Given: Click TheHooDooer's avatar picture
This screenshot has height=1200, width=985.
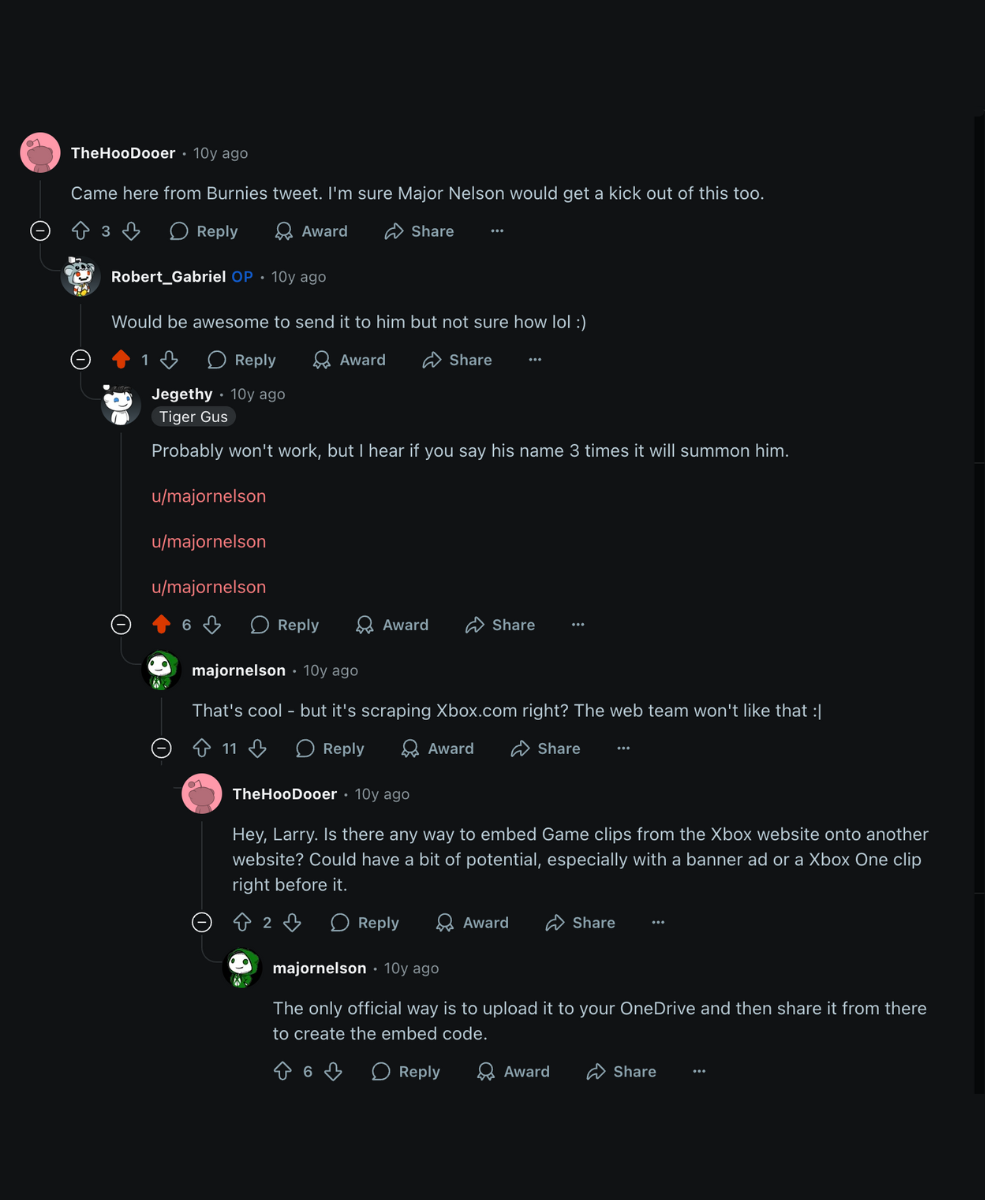Looking at the screenshot, I should coord(39,152).
